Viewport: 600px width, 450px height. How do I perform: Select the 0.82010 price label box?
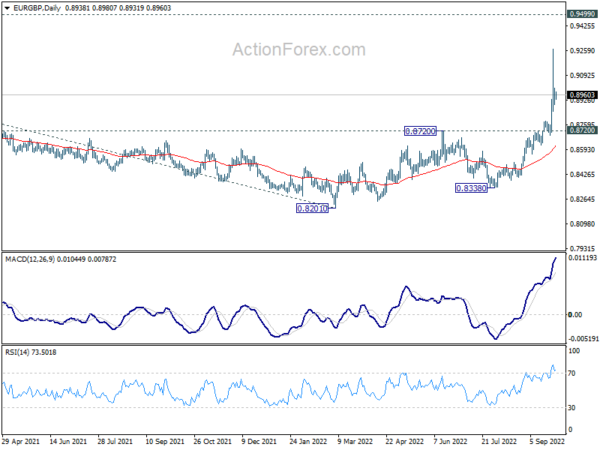point(312,209)
